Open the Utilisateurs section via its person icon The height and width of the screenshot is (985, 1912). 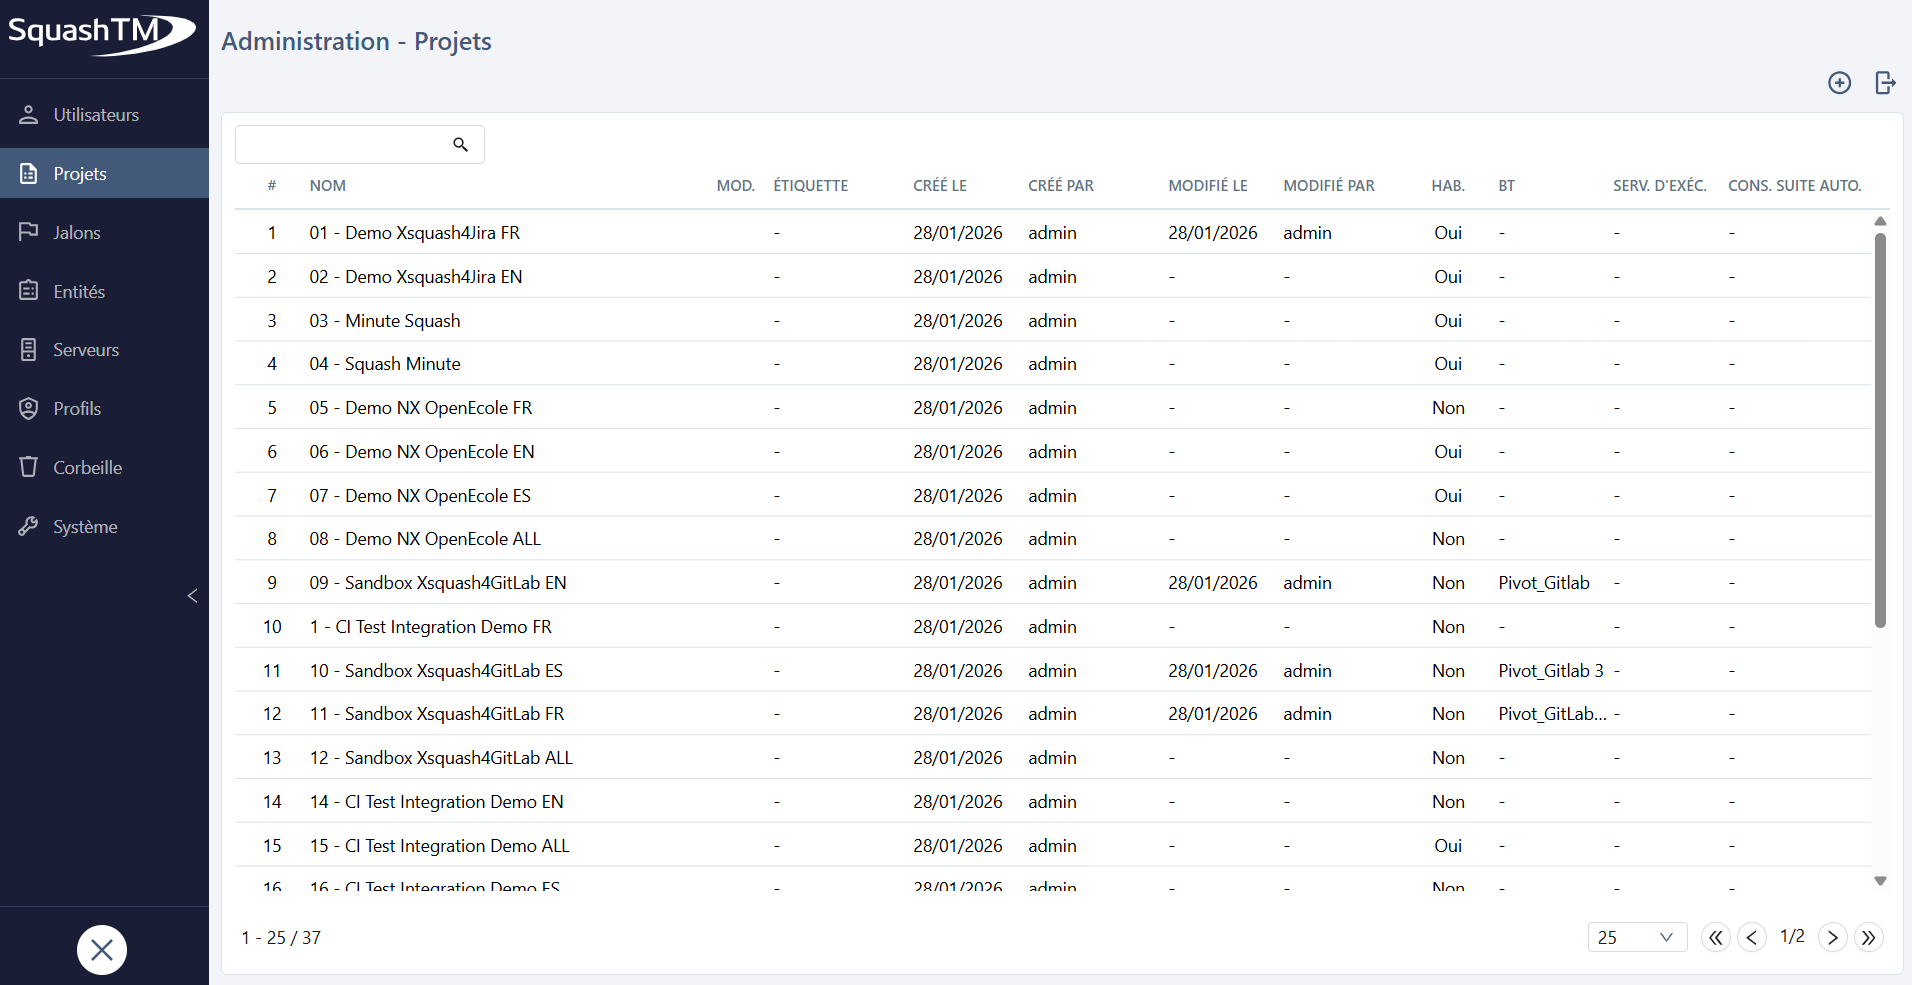click(x=27, y=114)
